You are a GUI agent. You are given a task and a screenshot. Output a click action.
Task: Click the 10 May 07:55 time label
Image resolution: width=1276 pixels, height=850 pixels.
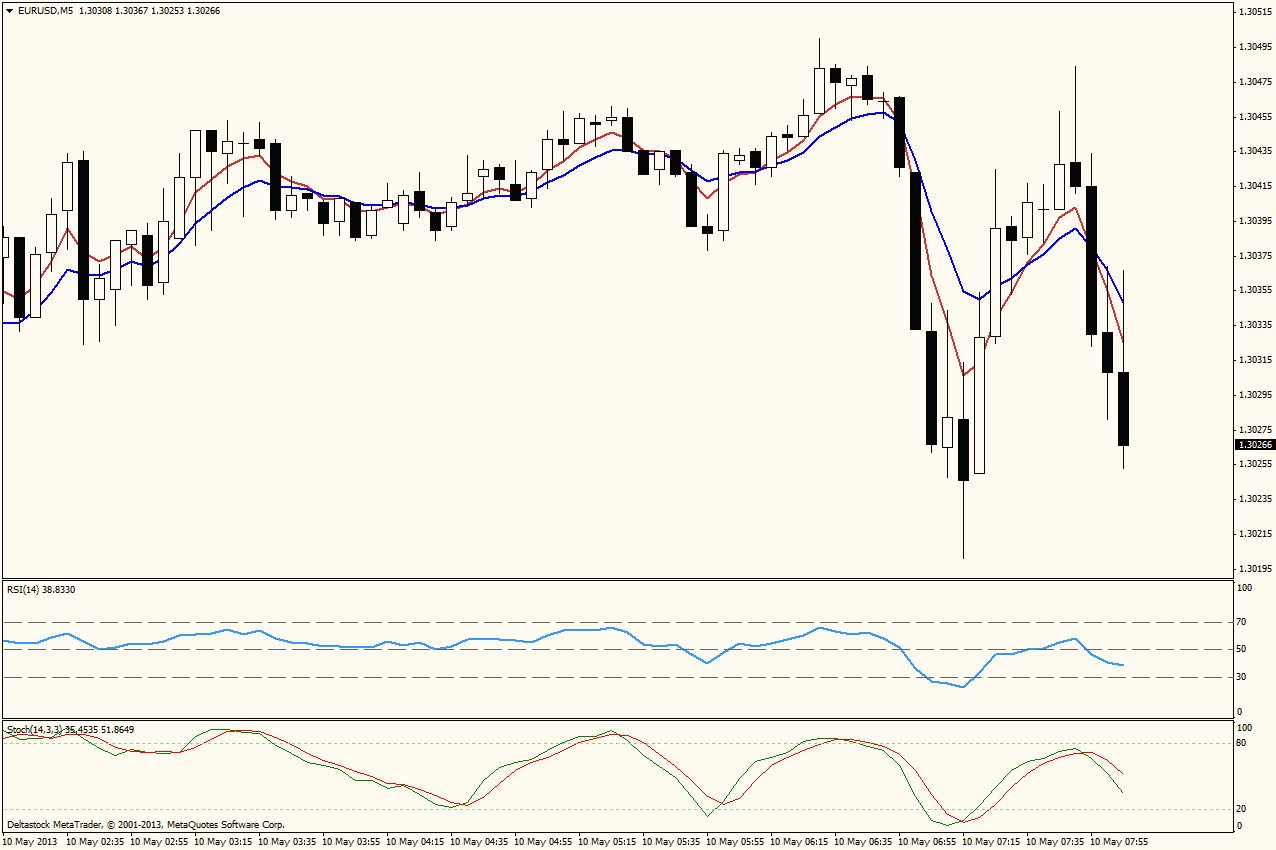coord(1119,842)
